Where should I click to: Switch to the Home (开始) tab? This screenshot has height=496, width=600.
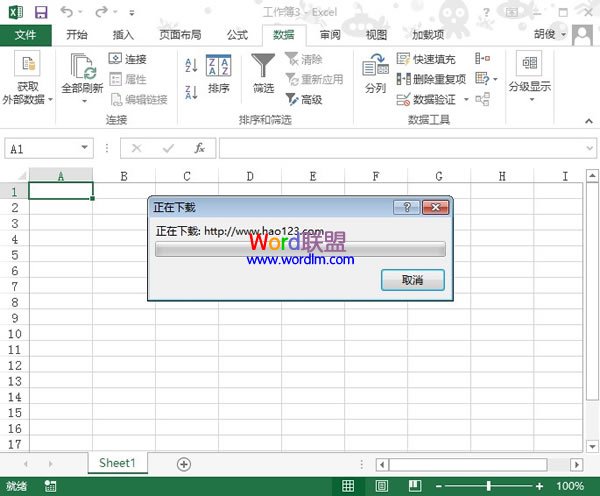point(77,35)
